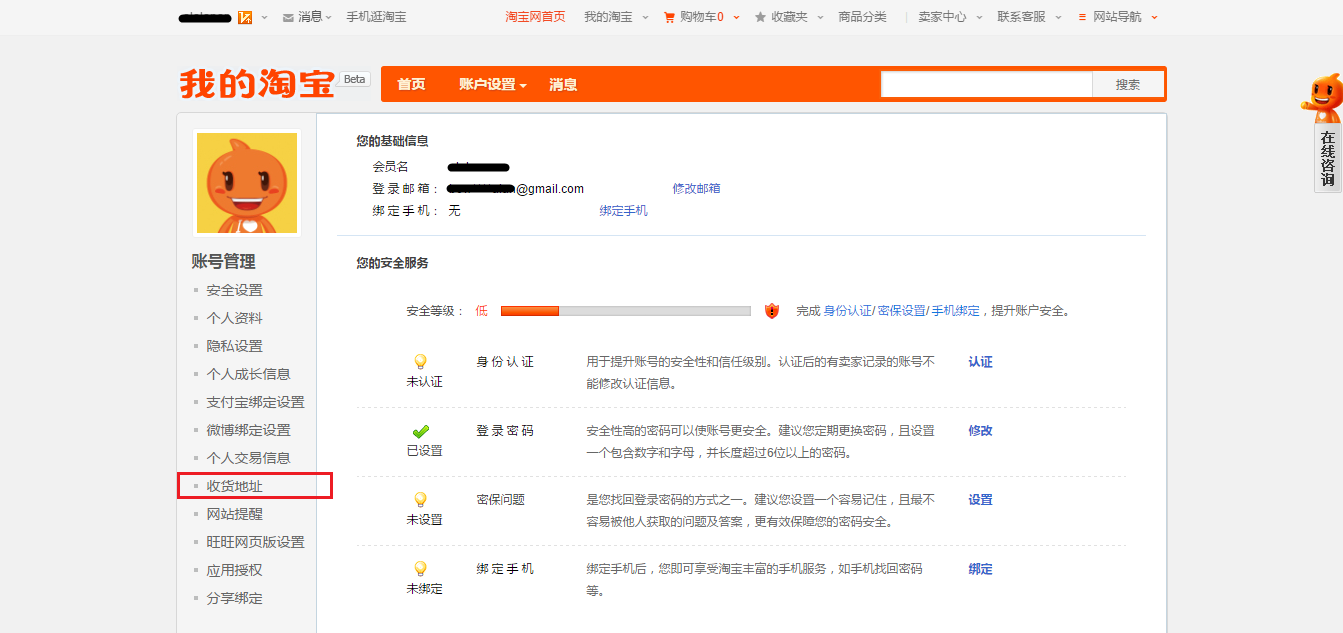Expand the 收藏夹 dropdown arrow
The width and height of the screenshot is (1343, 633).
tap(820, 18)
